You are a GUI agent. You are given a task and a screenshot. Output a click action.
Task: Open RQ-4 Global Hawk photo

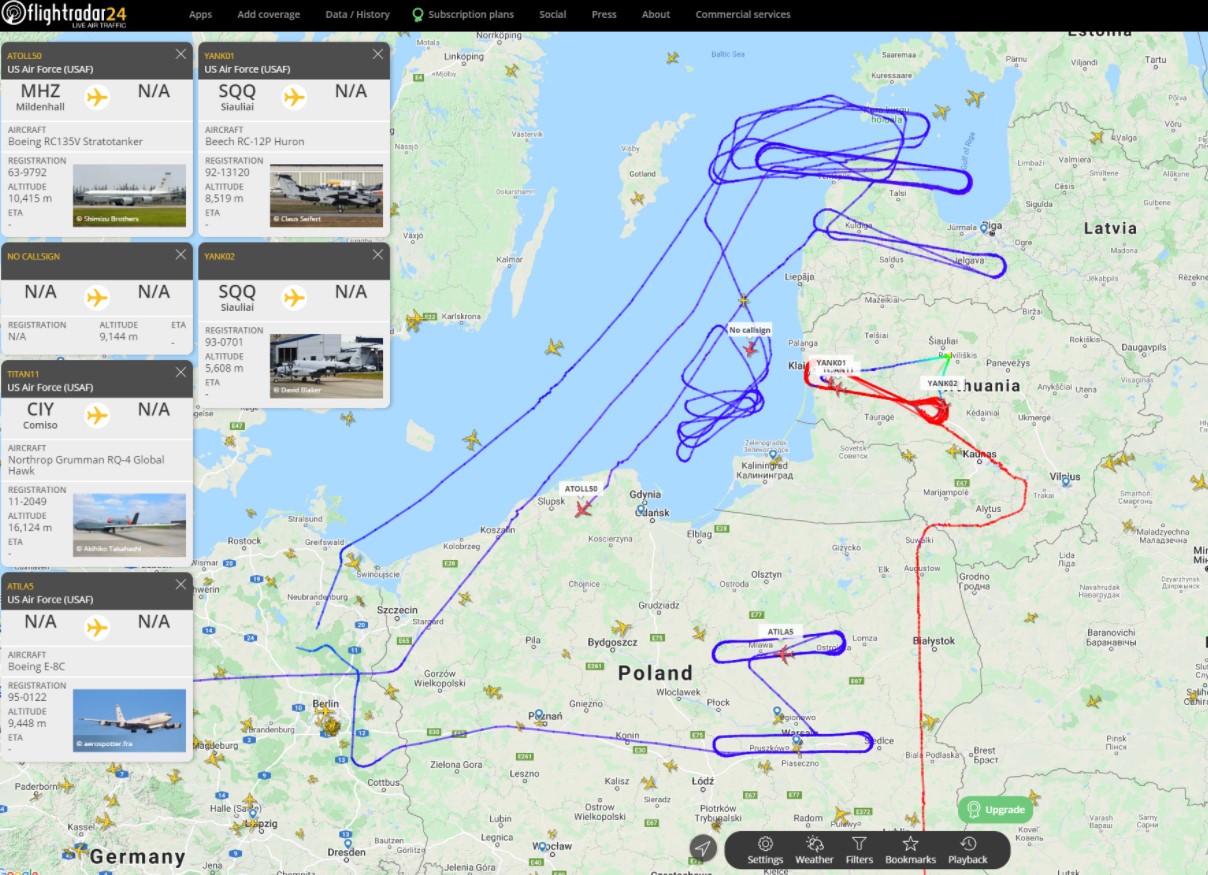tap(129, 525)
